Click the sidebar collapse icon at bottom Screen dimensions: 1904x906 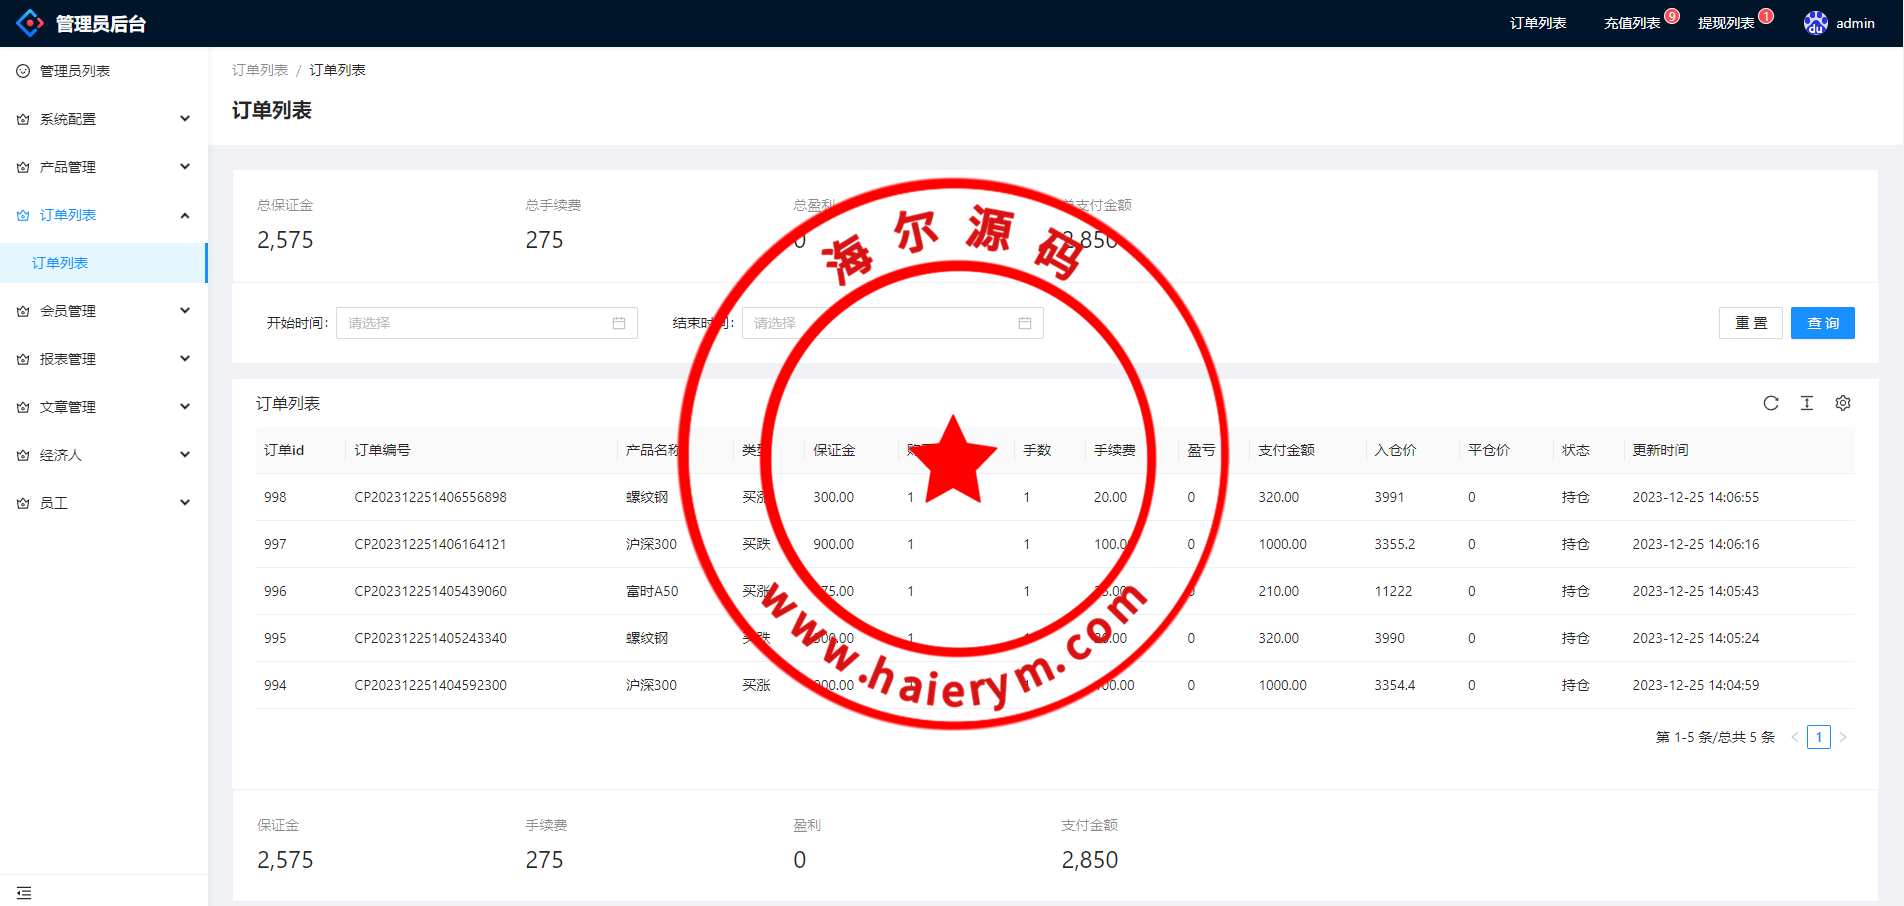[x=24, y=892]
